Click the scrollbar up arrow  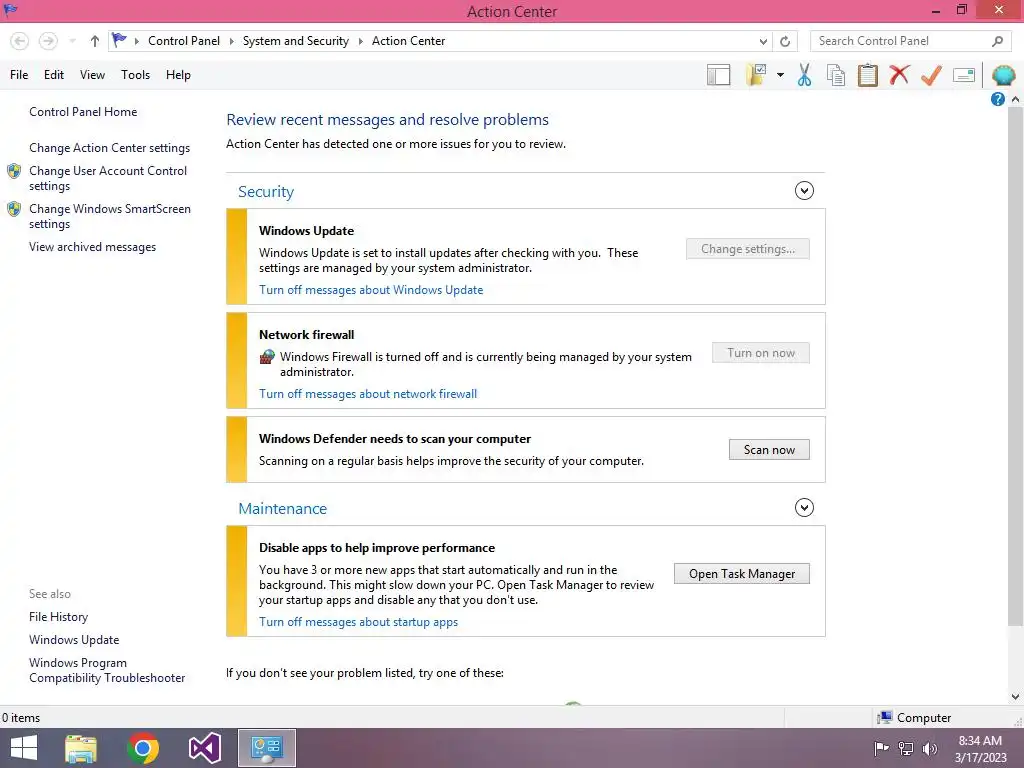point(1015,99)
